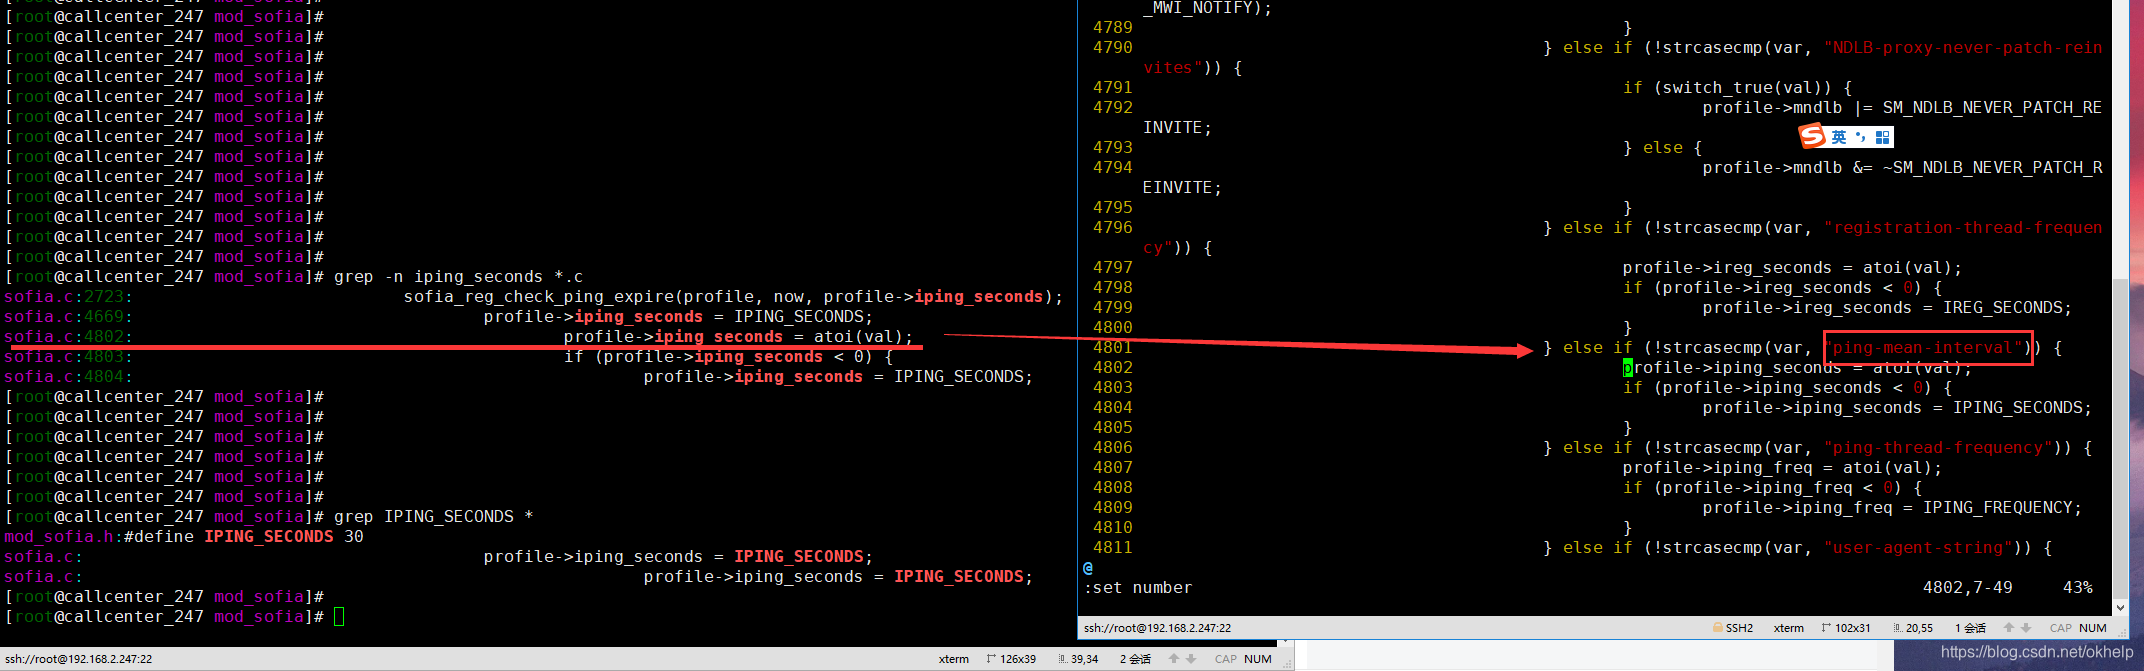Click ':set number' vim command line
Screen dimensions: 2144x671
point(1138,588)
